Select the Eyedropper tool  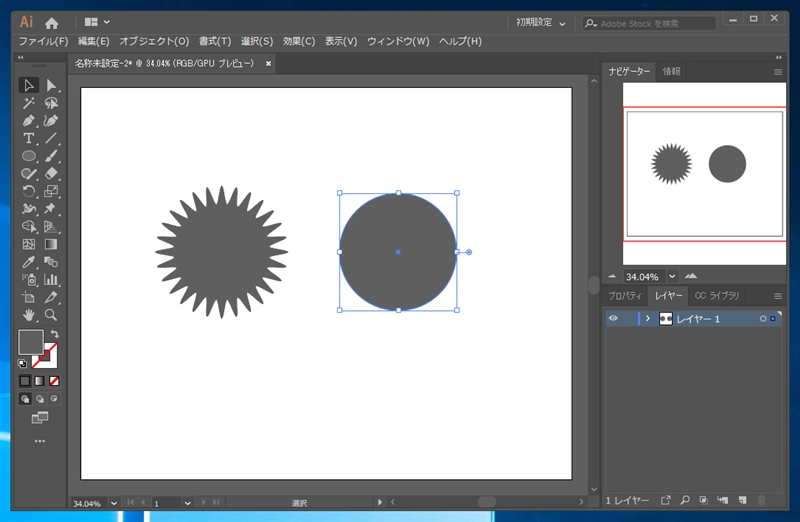pyautogui.click(x=29, y=262)
